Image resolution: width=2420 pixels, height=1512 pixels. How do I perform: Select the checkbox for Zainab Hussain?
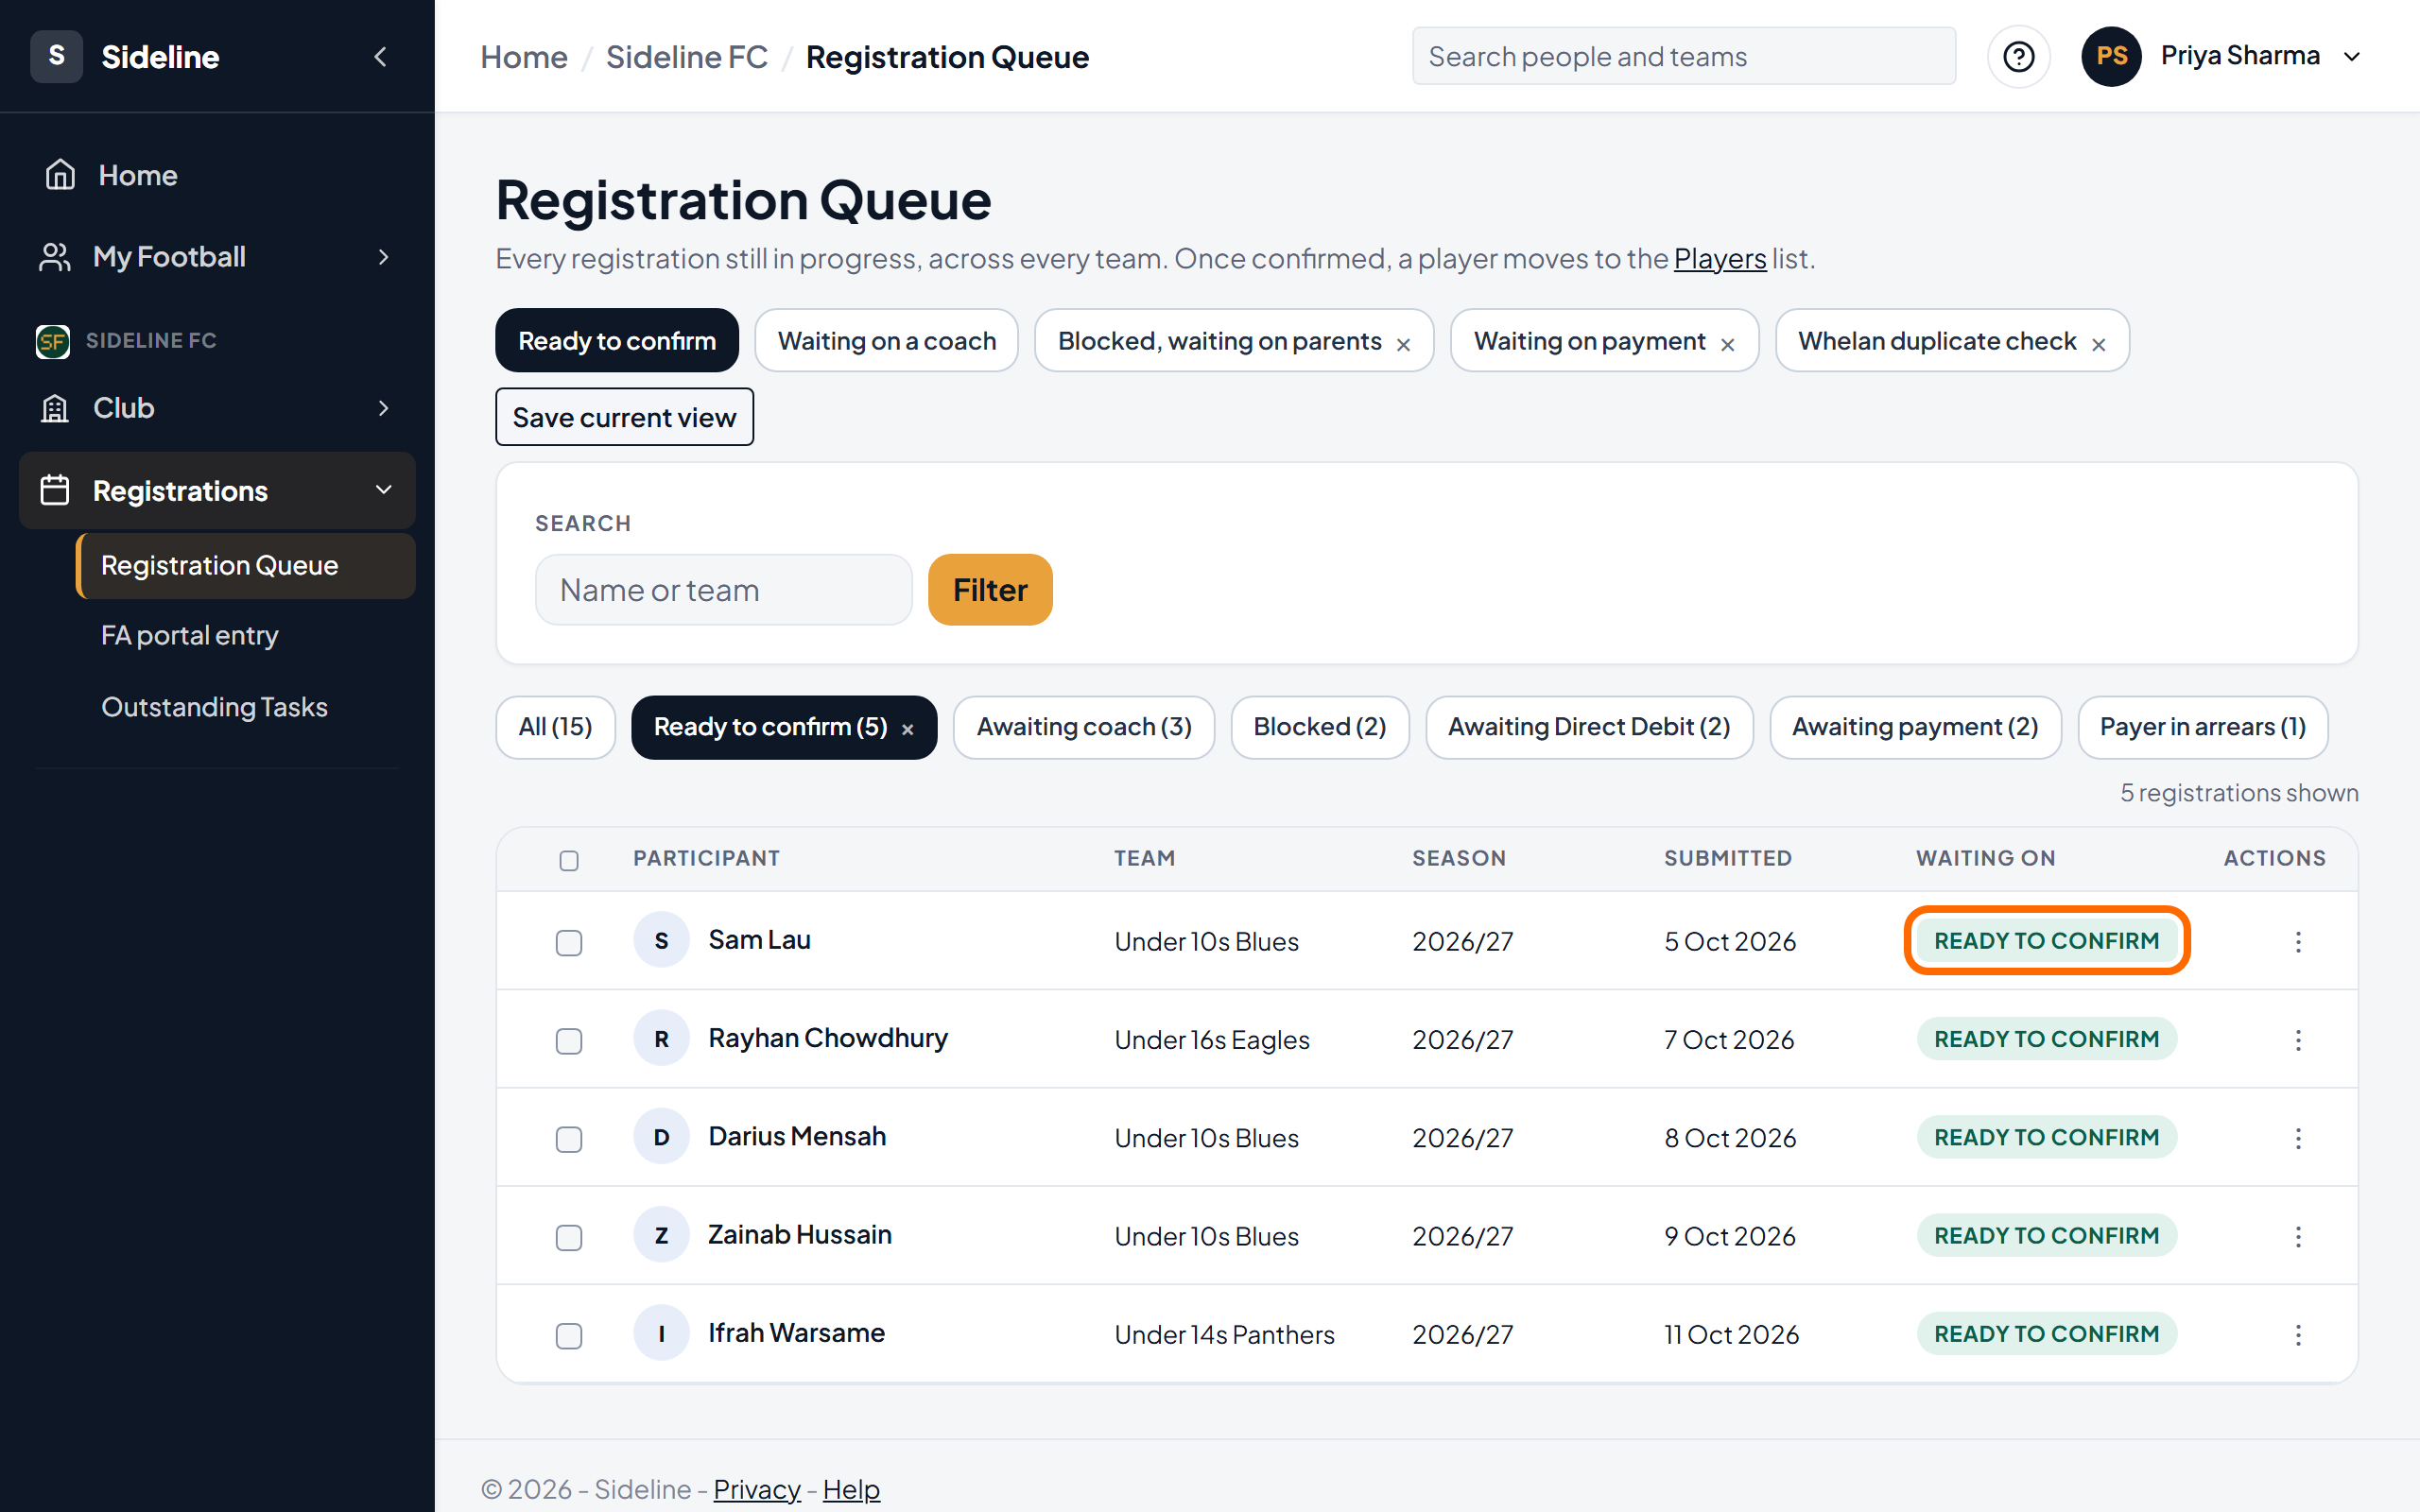[569, 1237]
